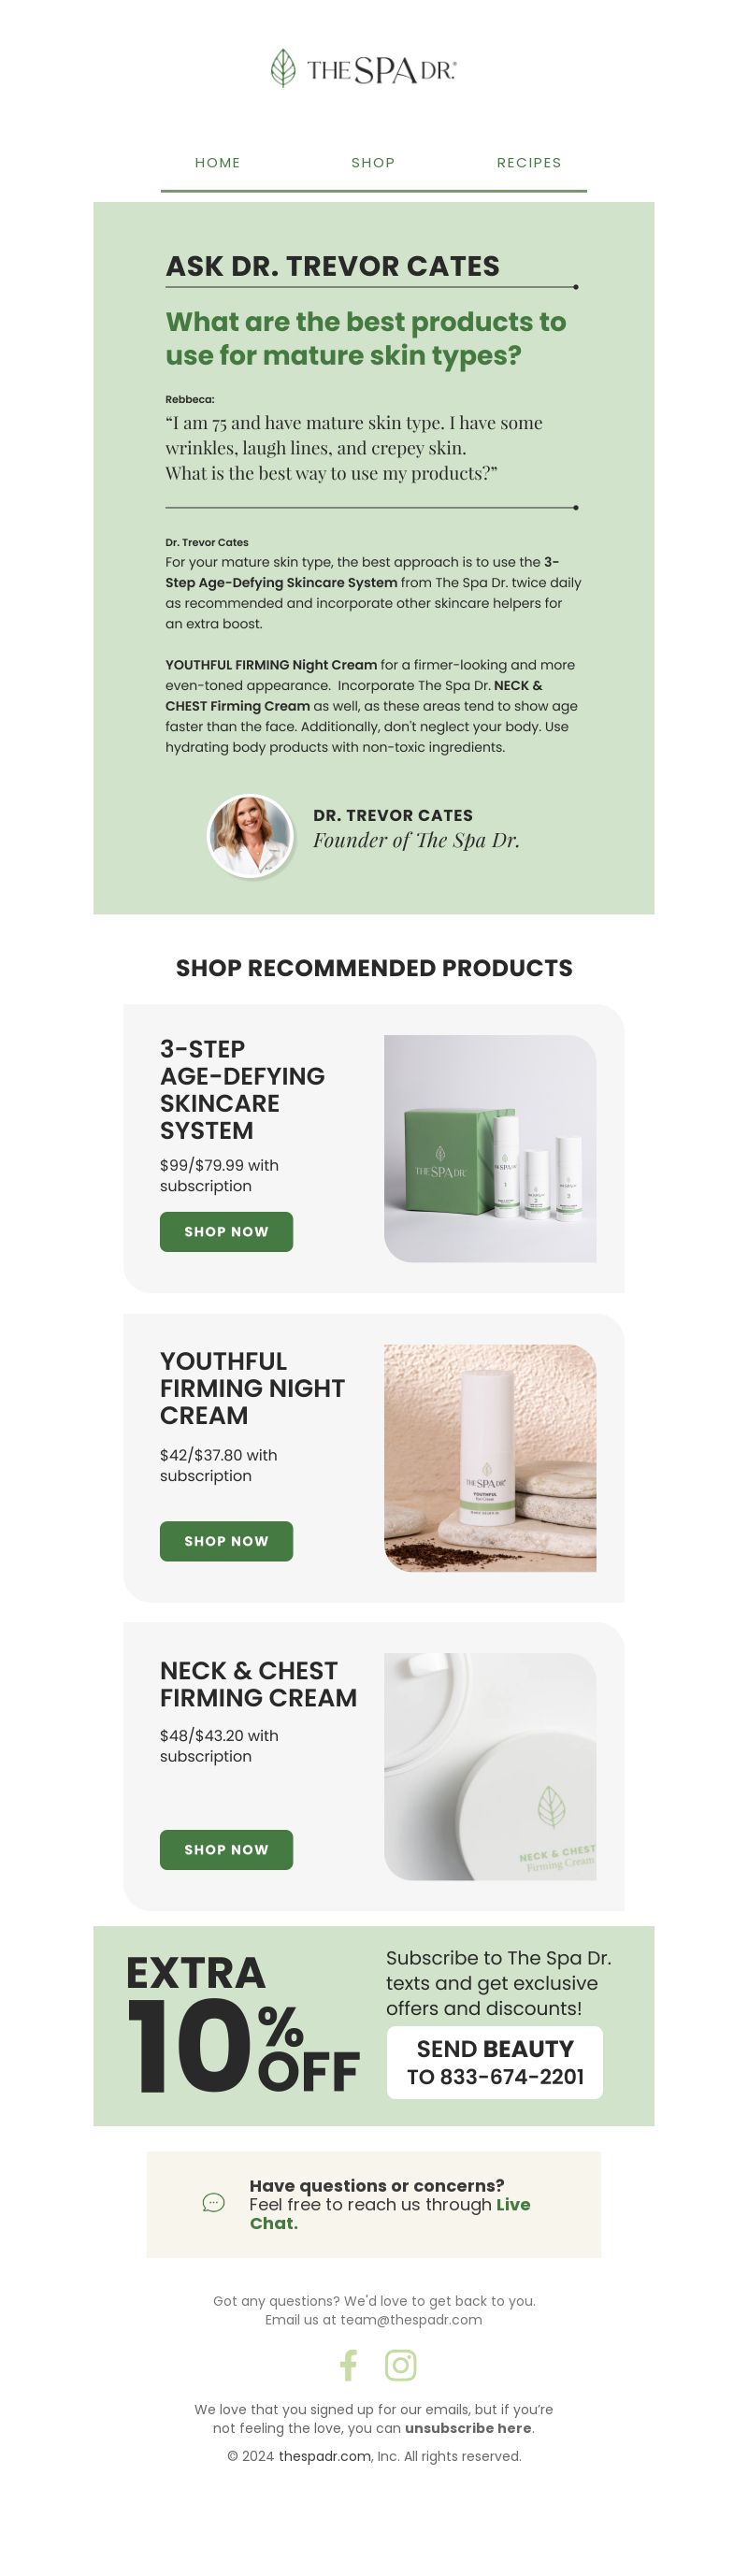Image resolution: width=748 pixels, height=2576 pixels.
Task: Click the Youthful night cream product photo
Action: coord(490,1458)
